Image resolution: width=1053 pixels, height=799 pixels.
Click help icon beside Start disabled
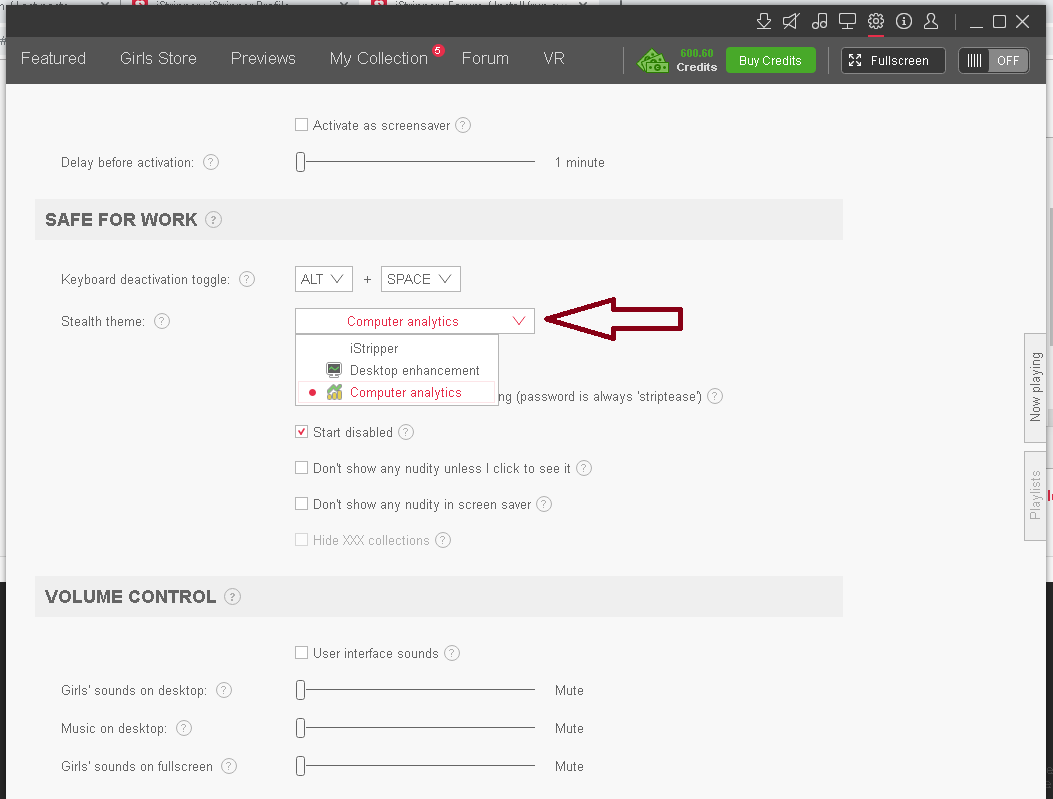(406, 432)
